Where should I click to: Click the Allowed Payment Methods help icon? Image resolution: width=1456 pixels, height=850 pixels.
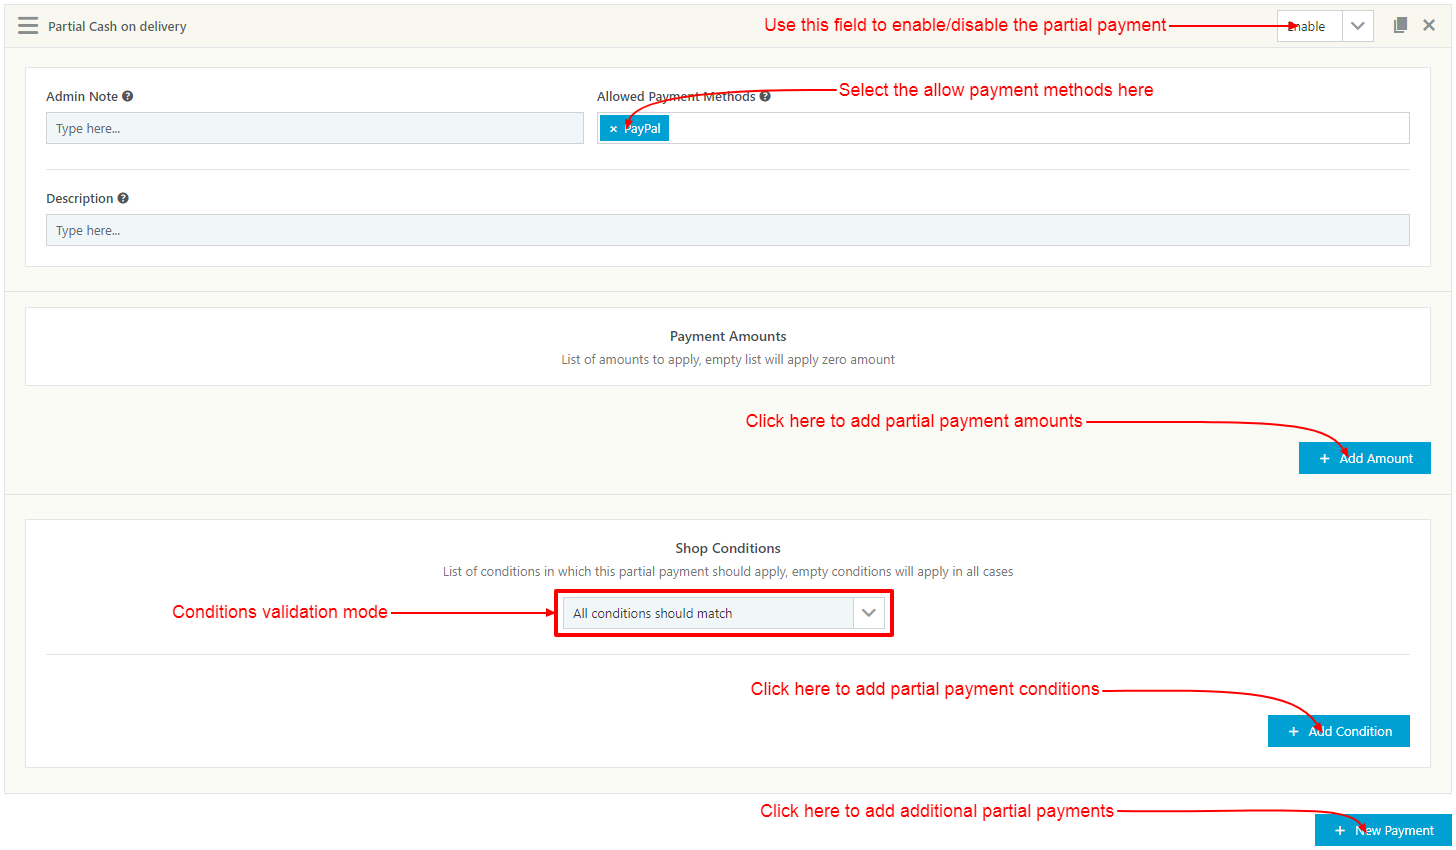(x=765, y=96)
